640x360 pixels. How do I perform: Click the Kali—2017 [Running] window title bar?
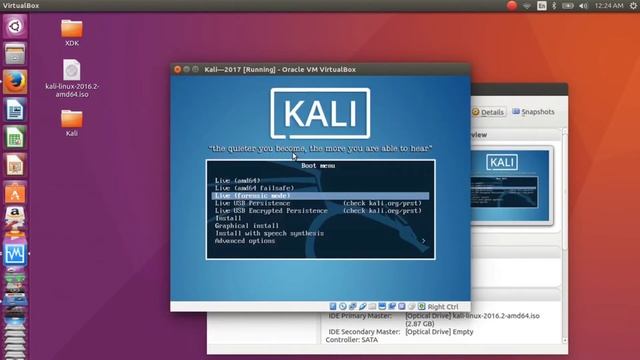click(320, 69)
